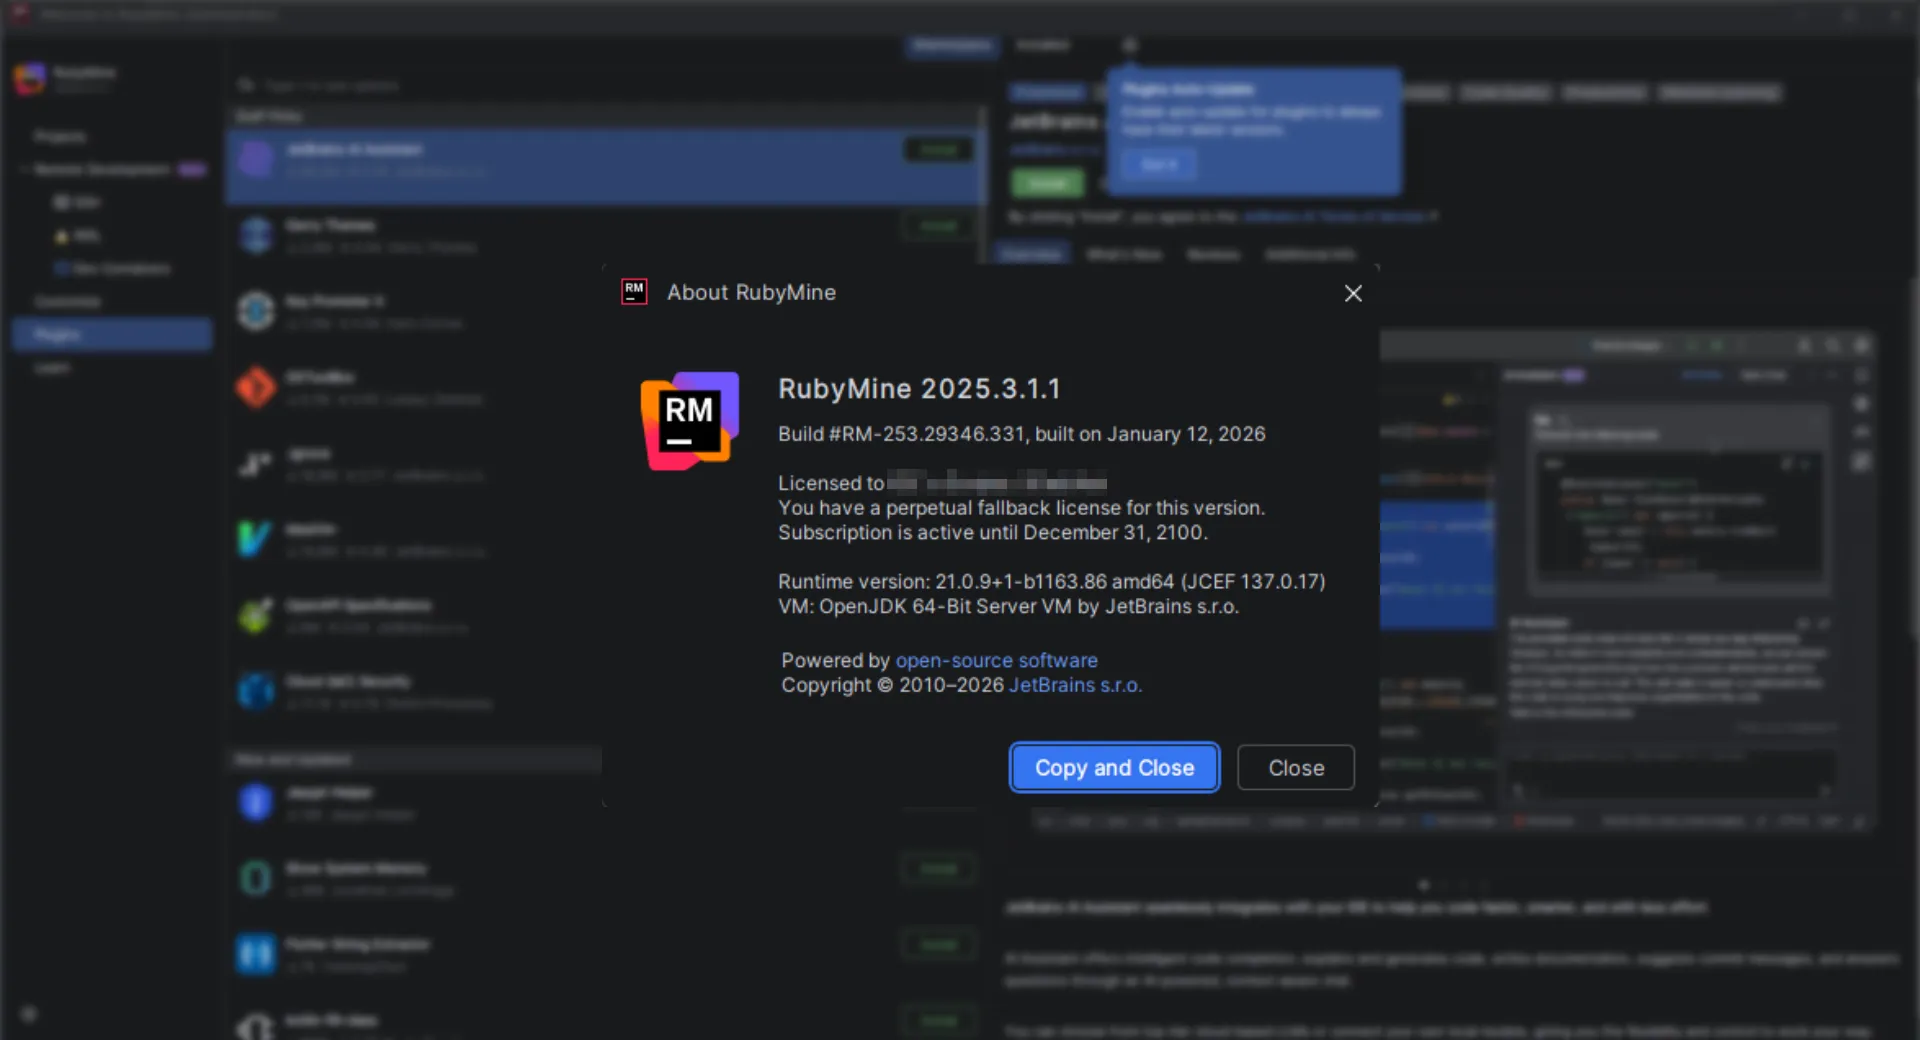The image size is (1920, 1040).
Task: Follow the JetBrains s.r.o. link
Action: pyautogui.click(x=1075, y=686)
